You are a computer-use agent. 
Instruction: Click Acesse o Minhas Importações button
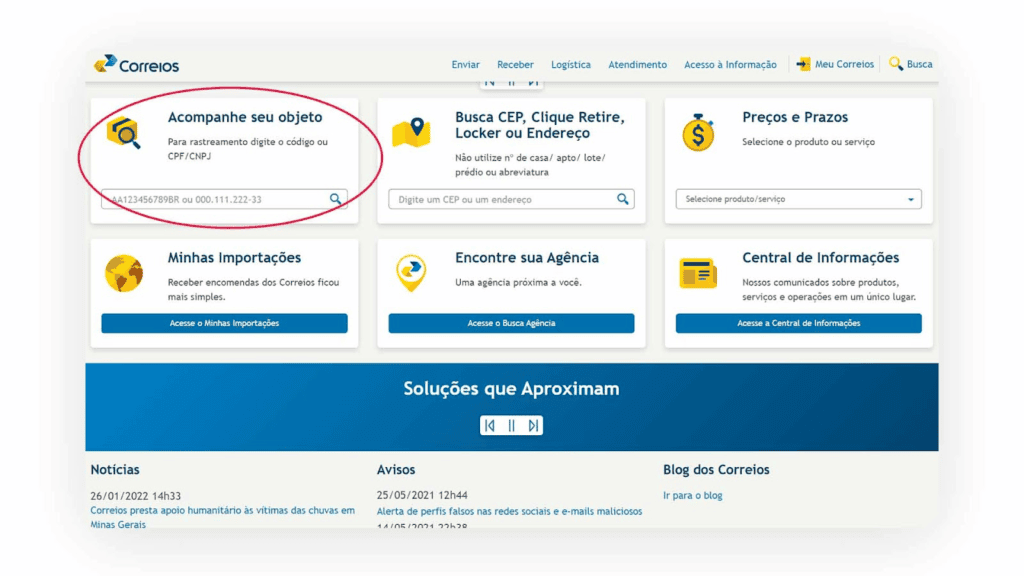[x=223, y=323]
